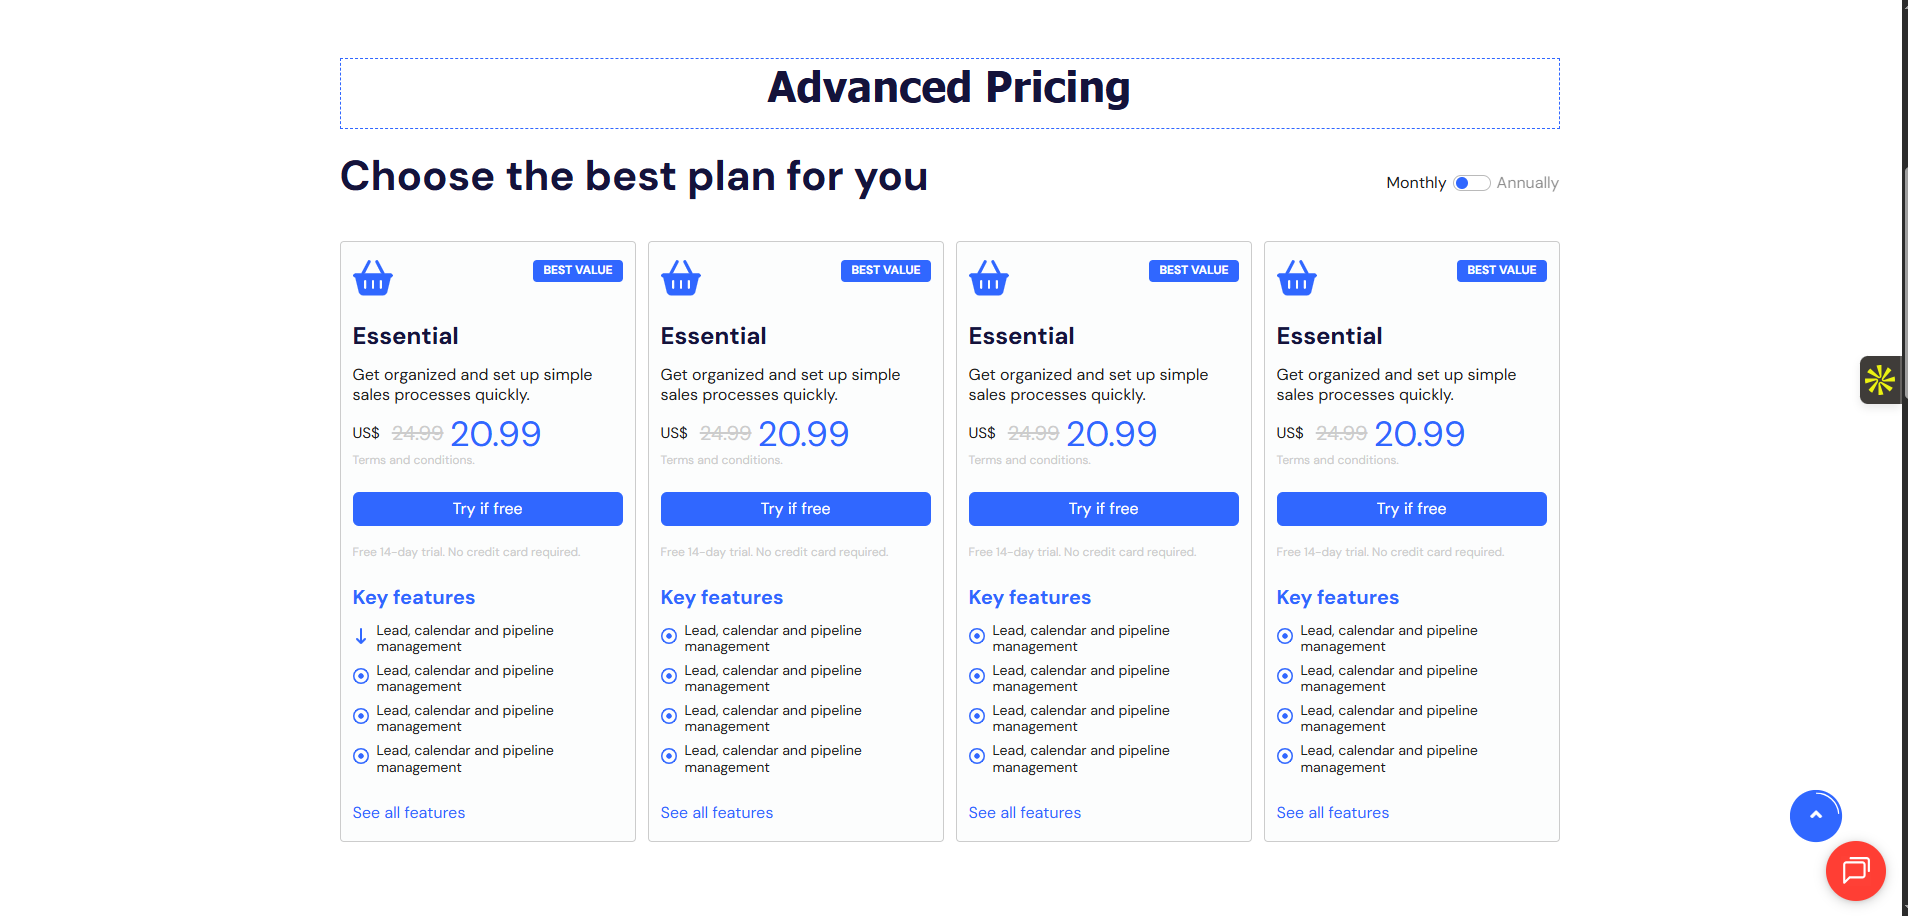1908x916 pixels.
Task: Click the BEST VALUE badge on the first card
Action: tap(578, 270)
